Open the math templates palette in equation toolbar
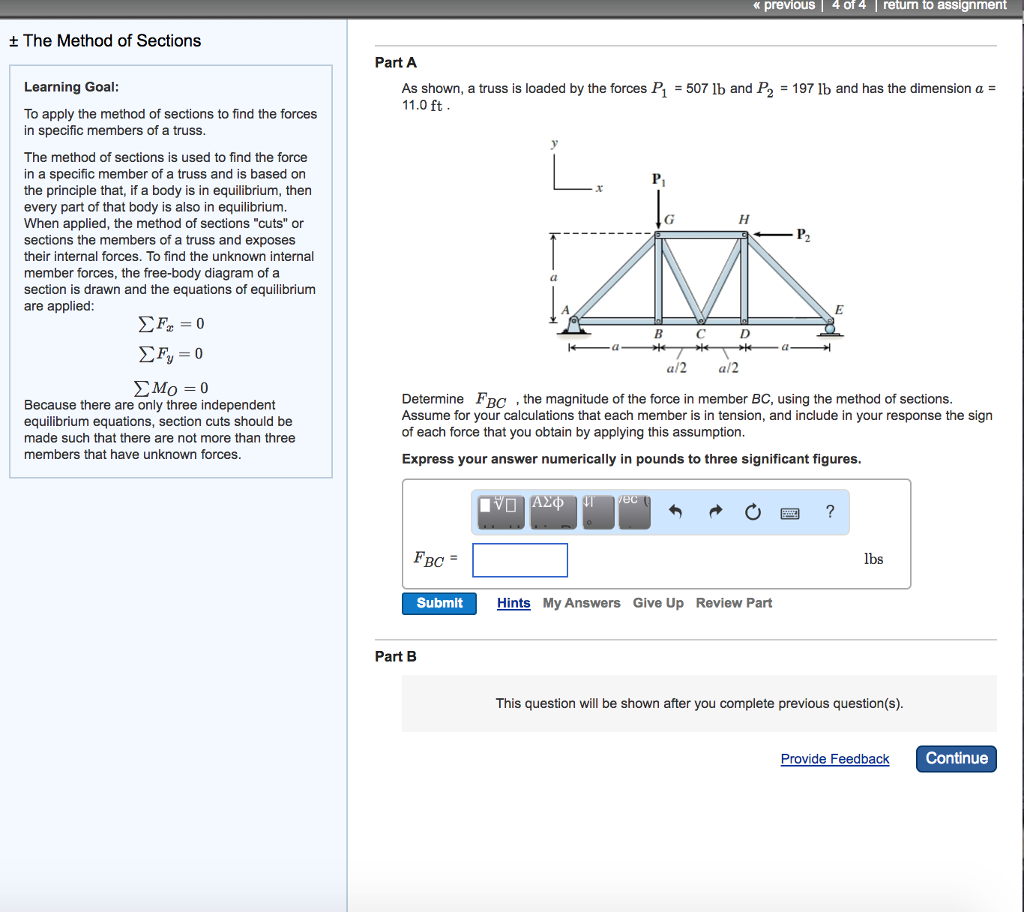 pyautogui.click(x=500, y=511)
